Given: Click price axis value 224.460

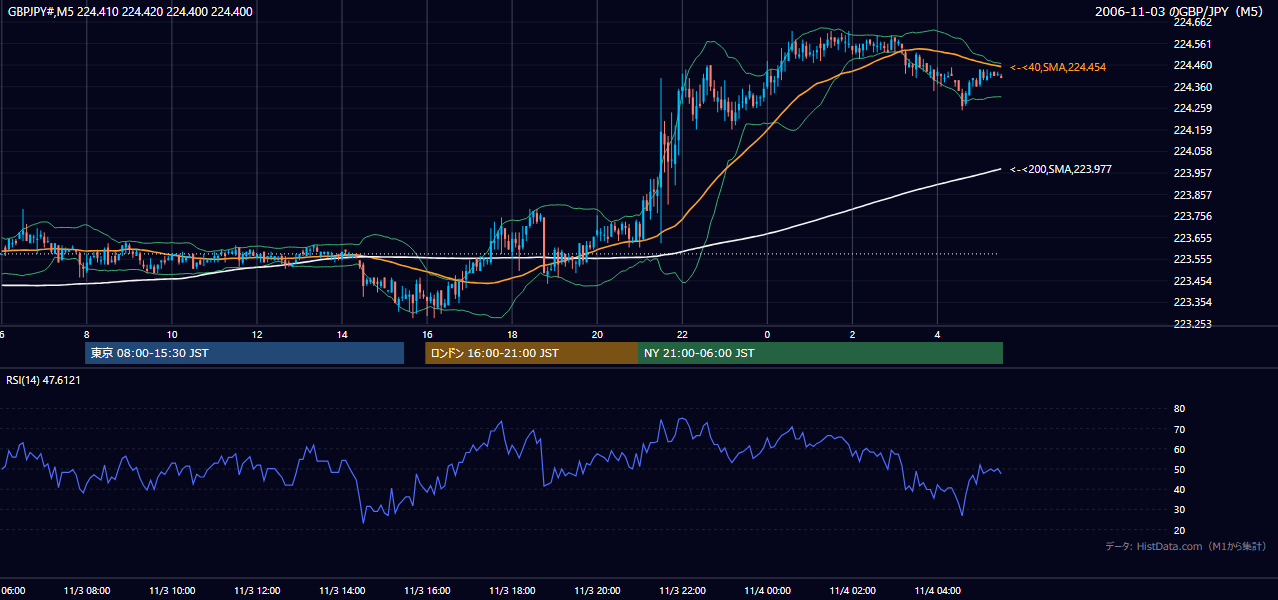Looking at the screenshot, I should pos(1192,65).
